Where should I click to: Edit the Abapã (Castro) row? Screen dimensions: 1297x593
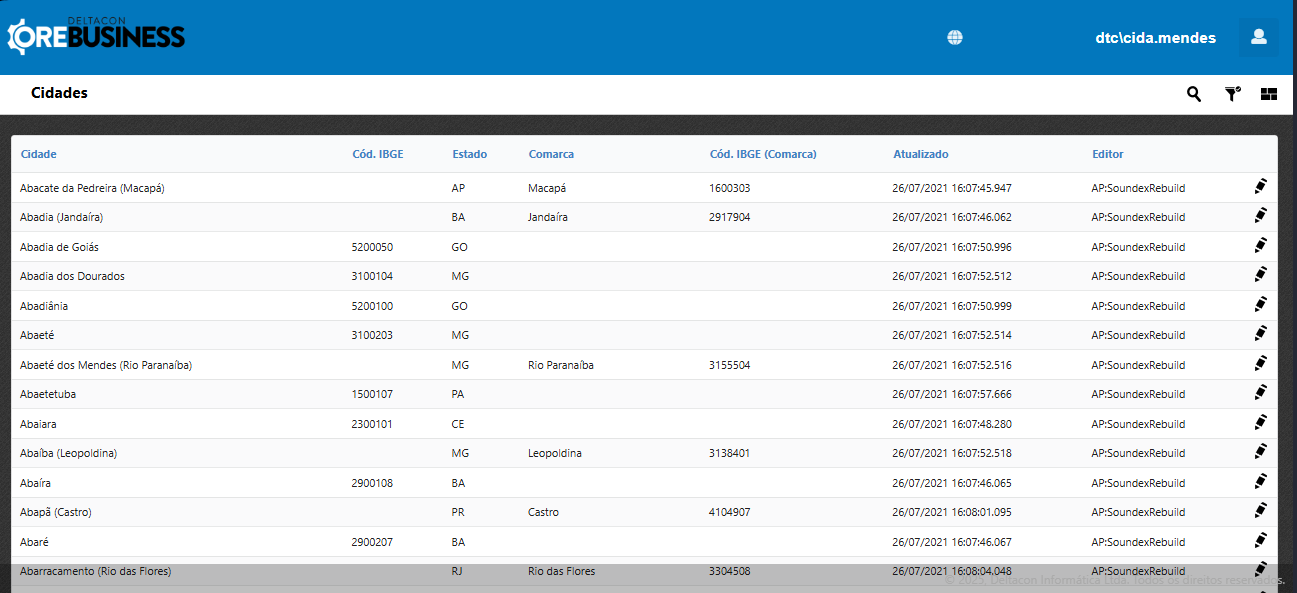point(1260,511)
